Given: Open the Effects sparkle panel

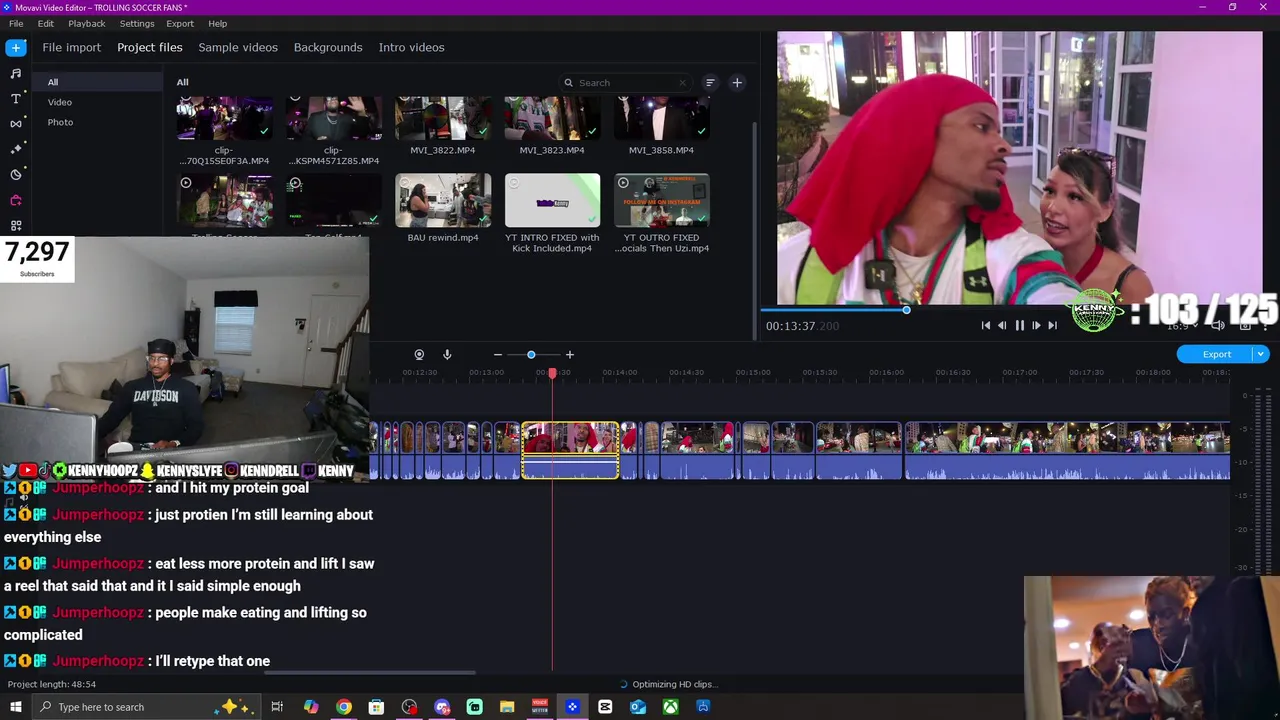Looking at the screenshot, I should (x=16, y=148).
